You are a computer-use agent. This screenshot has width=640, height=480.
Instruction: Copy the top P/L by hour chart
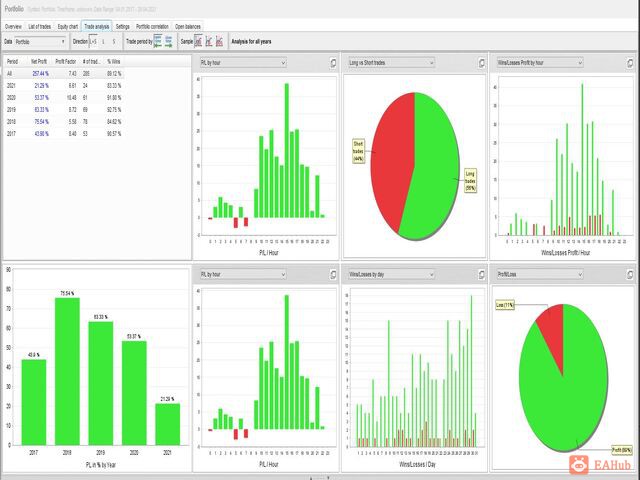click(333, 63)
